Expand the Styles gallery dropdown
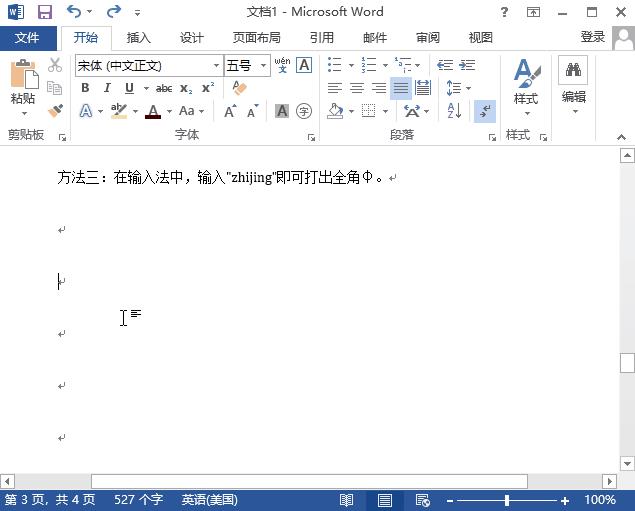Screen dimensions: 635x511 click(526, 111)
